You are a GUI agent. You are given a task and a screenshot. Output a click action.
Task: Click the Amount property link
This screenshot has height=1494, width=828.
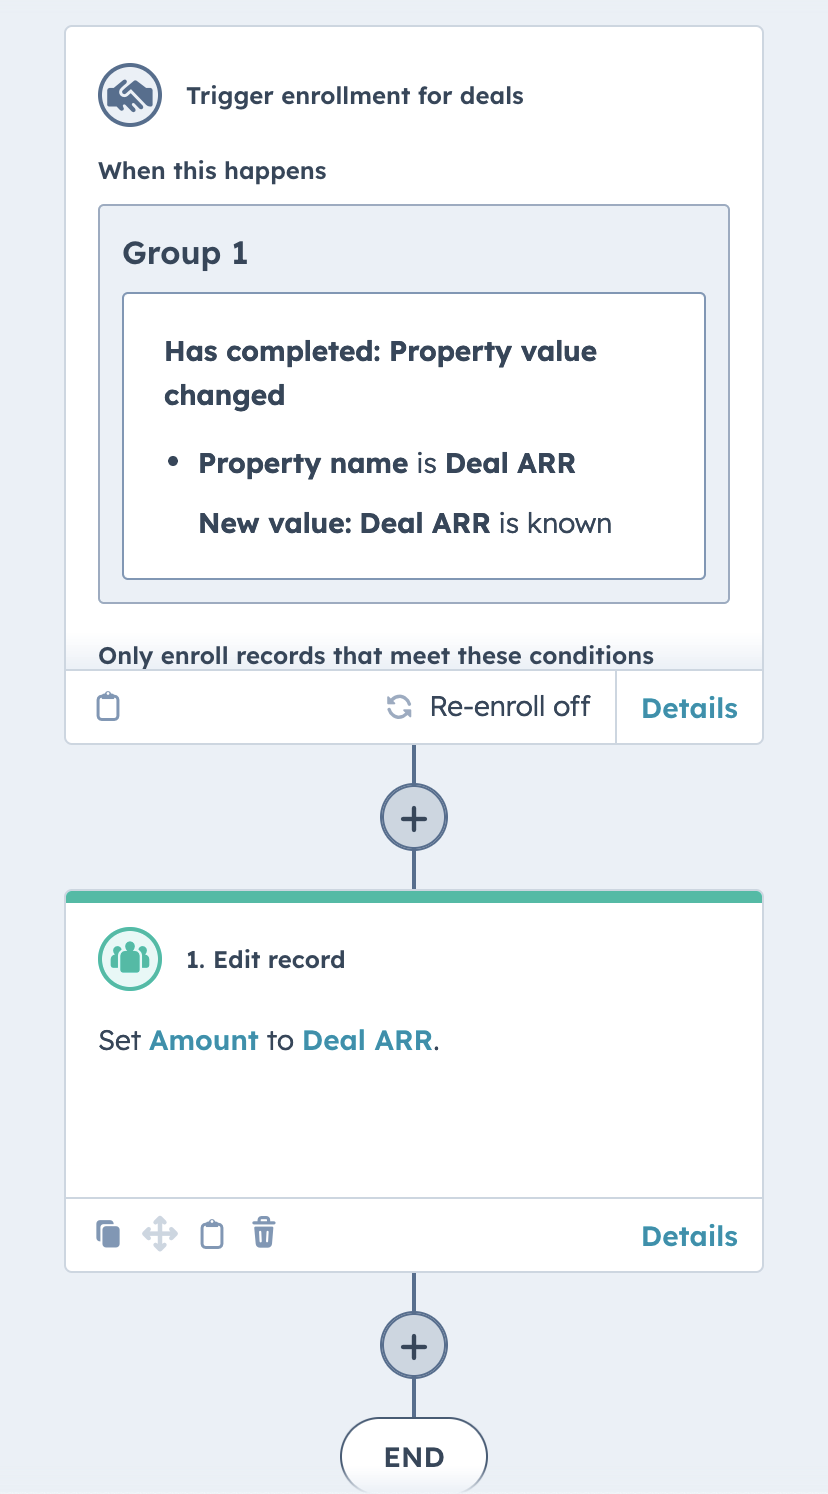204,1041
